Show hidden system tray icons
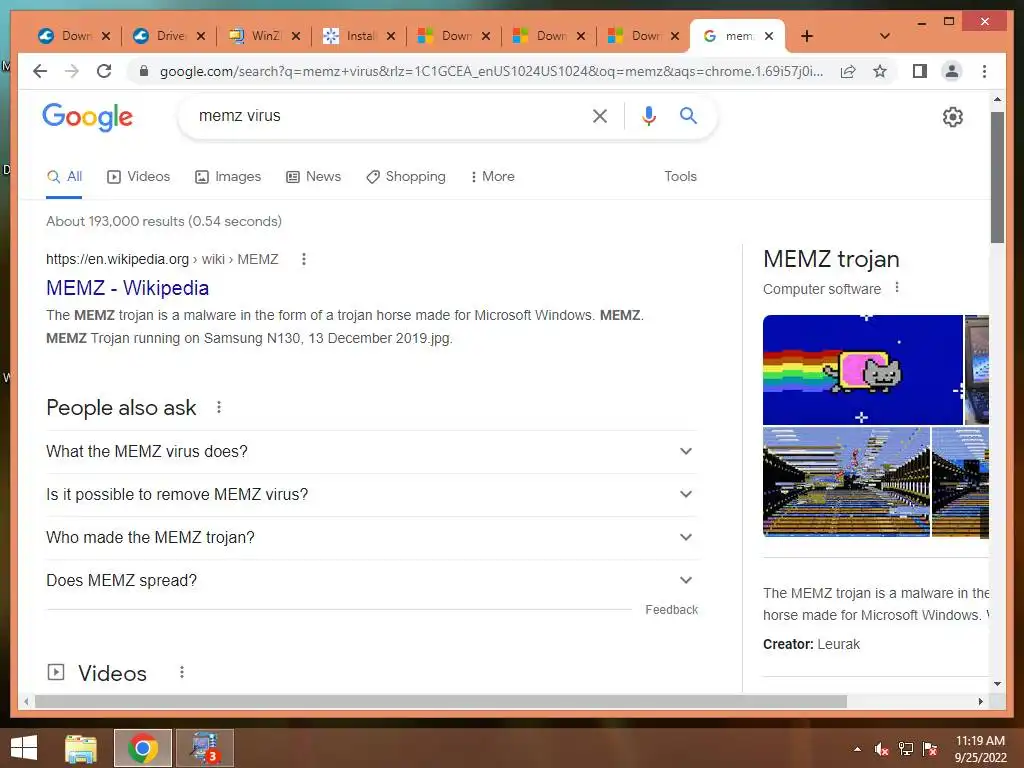The image size is (1024, 768). click(857, 749)
